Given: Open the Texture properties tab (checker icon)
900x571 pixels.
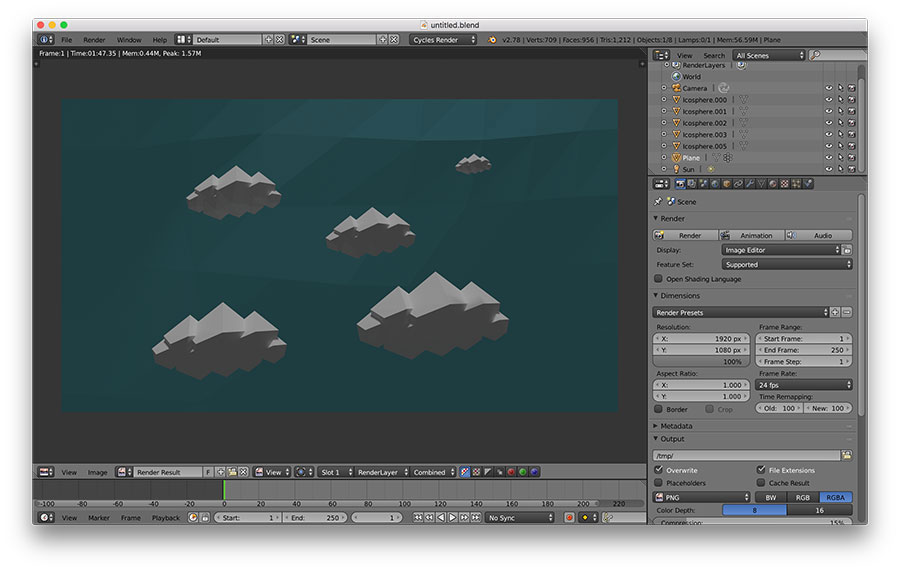Looking at the screenshot, I should [785, 184].
